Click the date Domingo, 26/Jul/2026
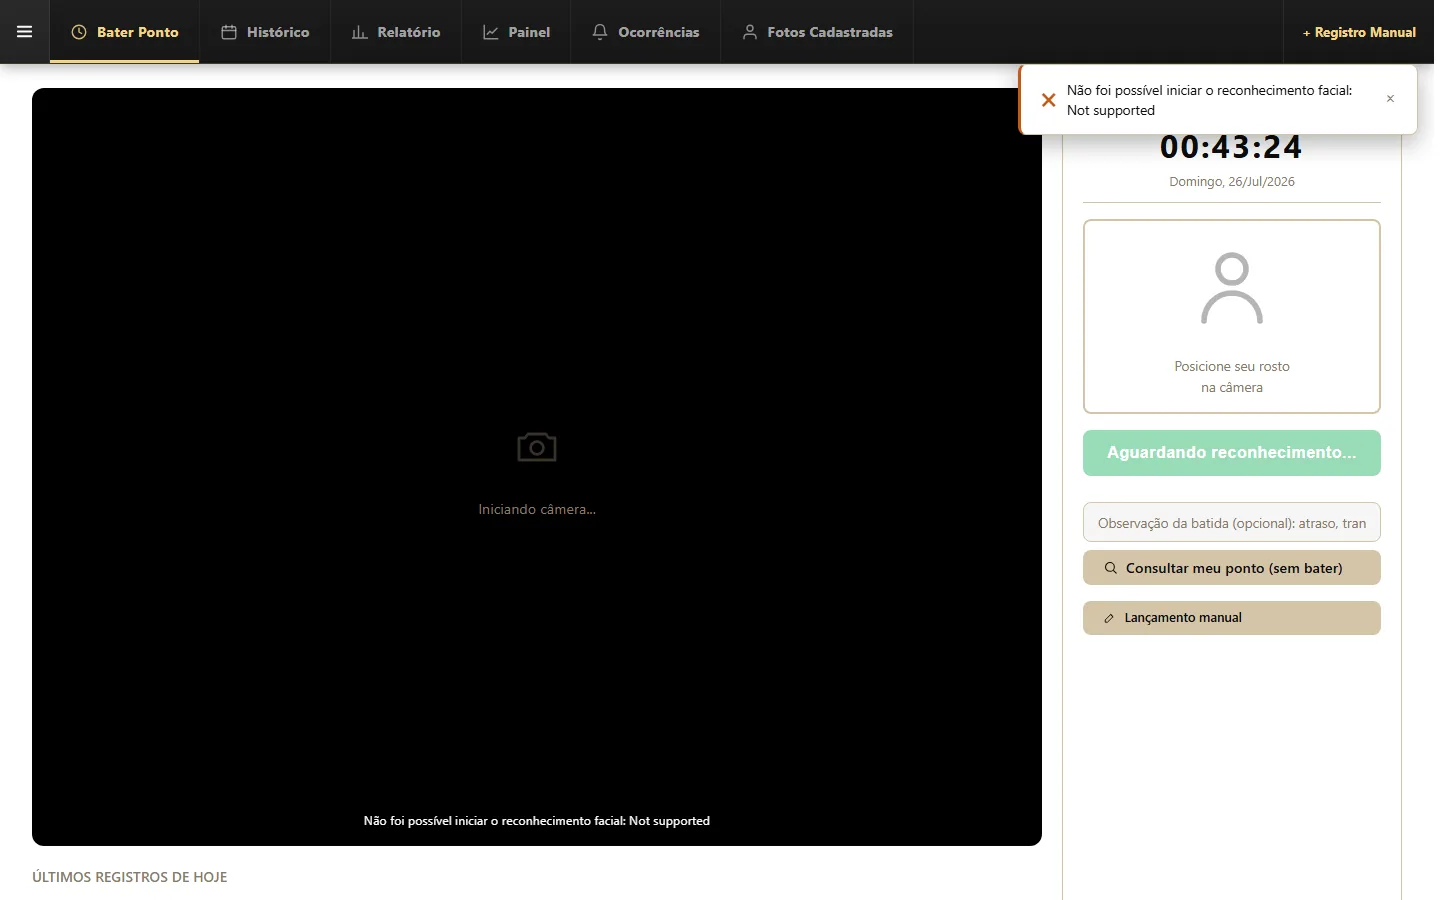 coord(1232,182)
